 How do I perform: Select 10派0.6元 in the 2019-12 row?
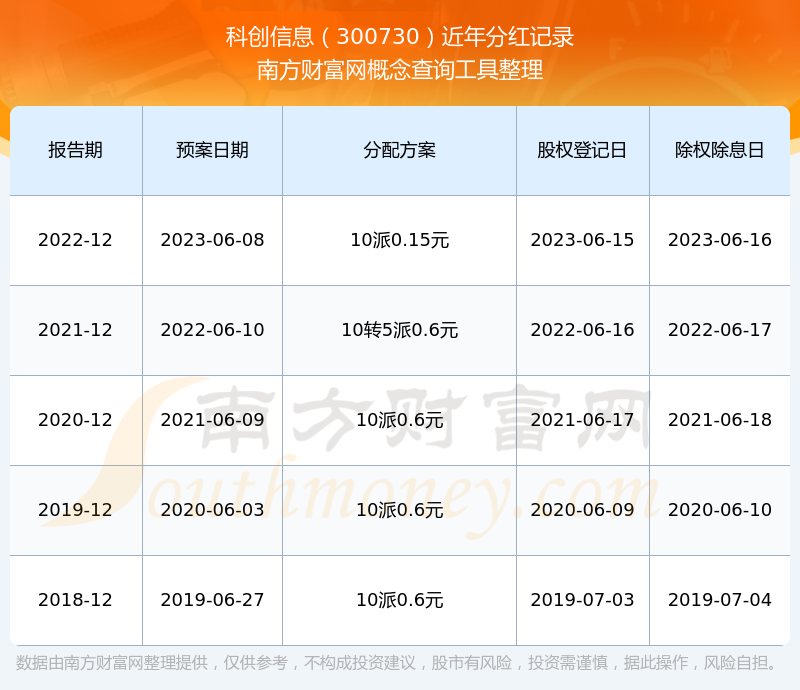[x=399, y=509]
